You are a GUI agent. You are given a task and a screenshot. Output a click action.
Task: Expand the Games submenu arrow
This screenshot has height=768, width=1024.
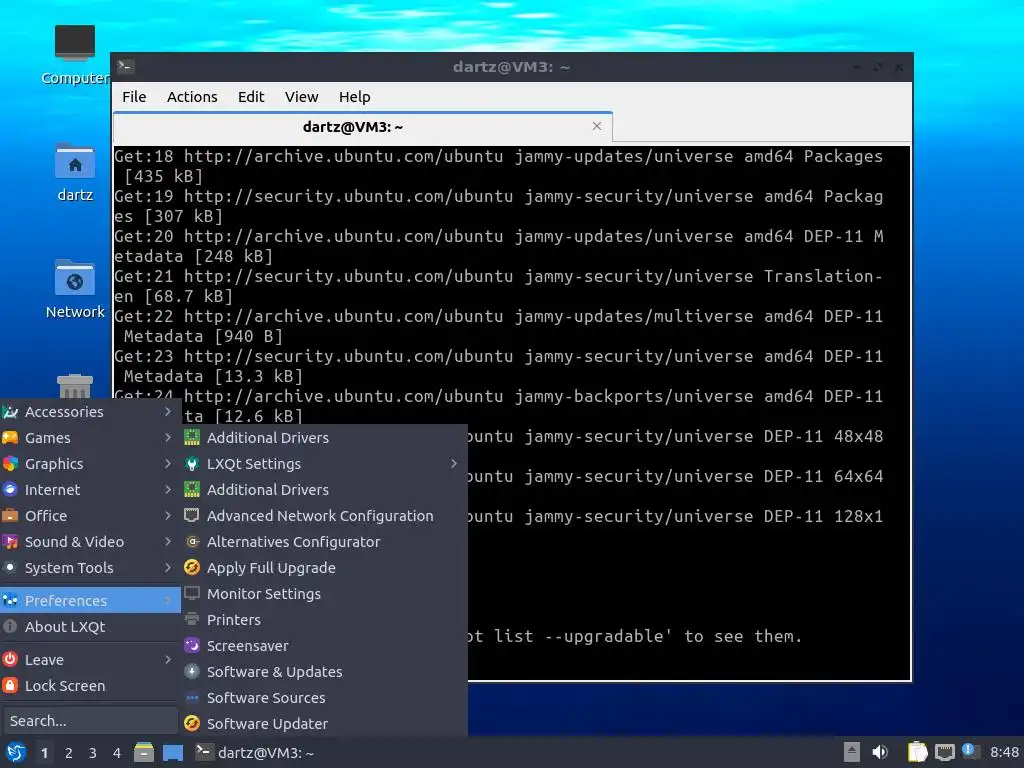click(x=168, y=438)
